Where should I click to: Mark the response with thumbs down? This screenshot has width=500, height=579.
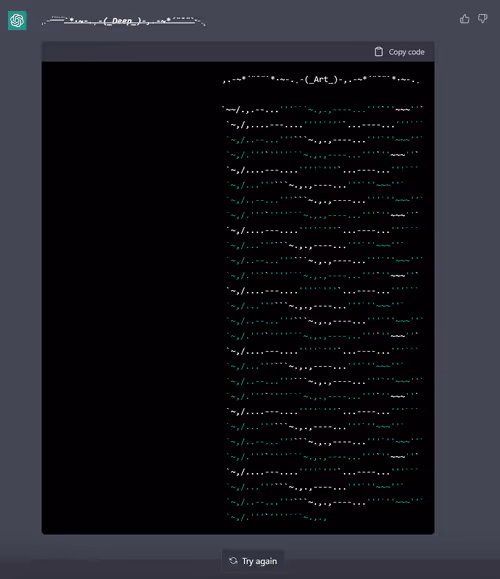point(483,18)
